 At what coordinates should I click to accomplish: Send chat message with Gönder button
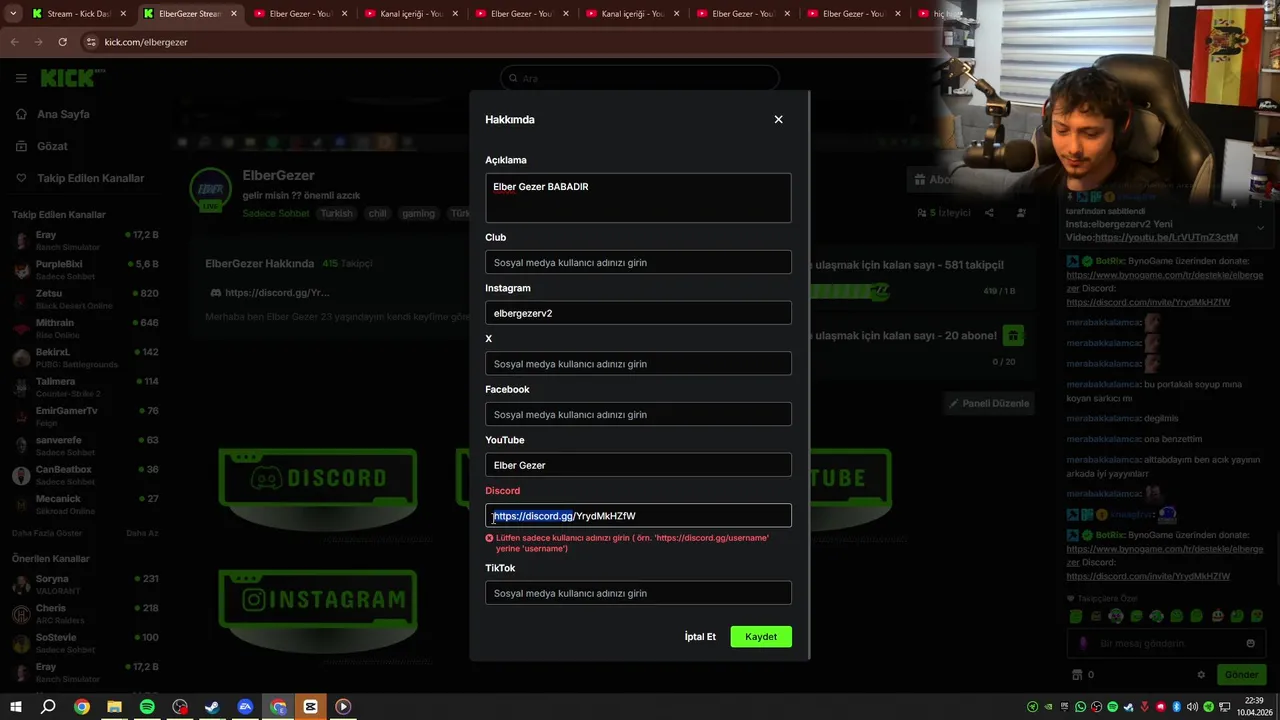click(1241, 674)
